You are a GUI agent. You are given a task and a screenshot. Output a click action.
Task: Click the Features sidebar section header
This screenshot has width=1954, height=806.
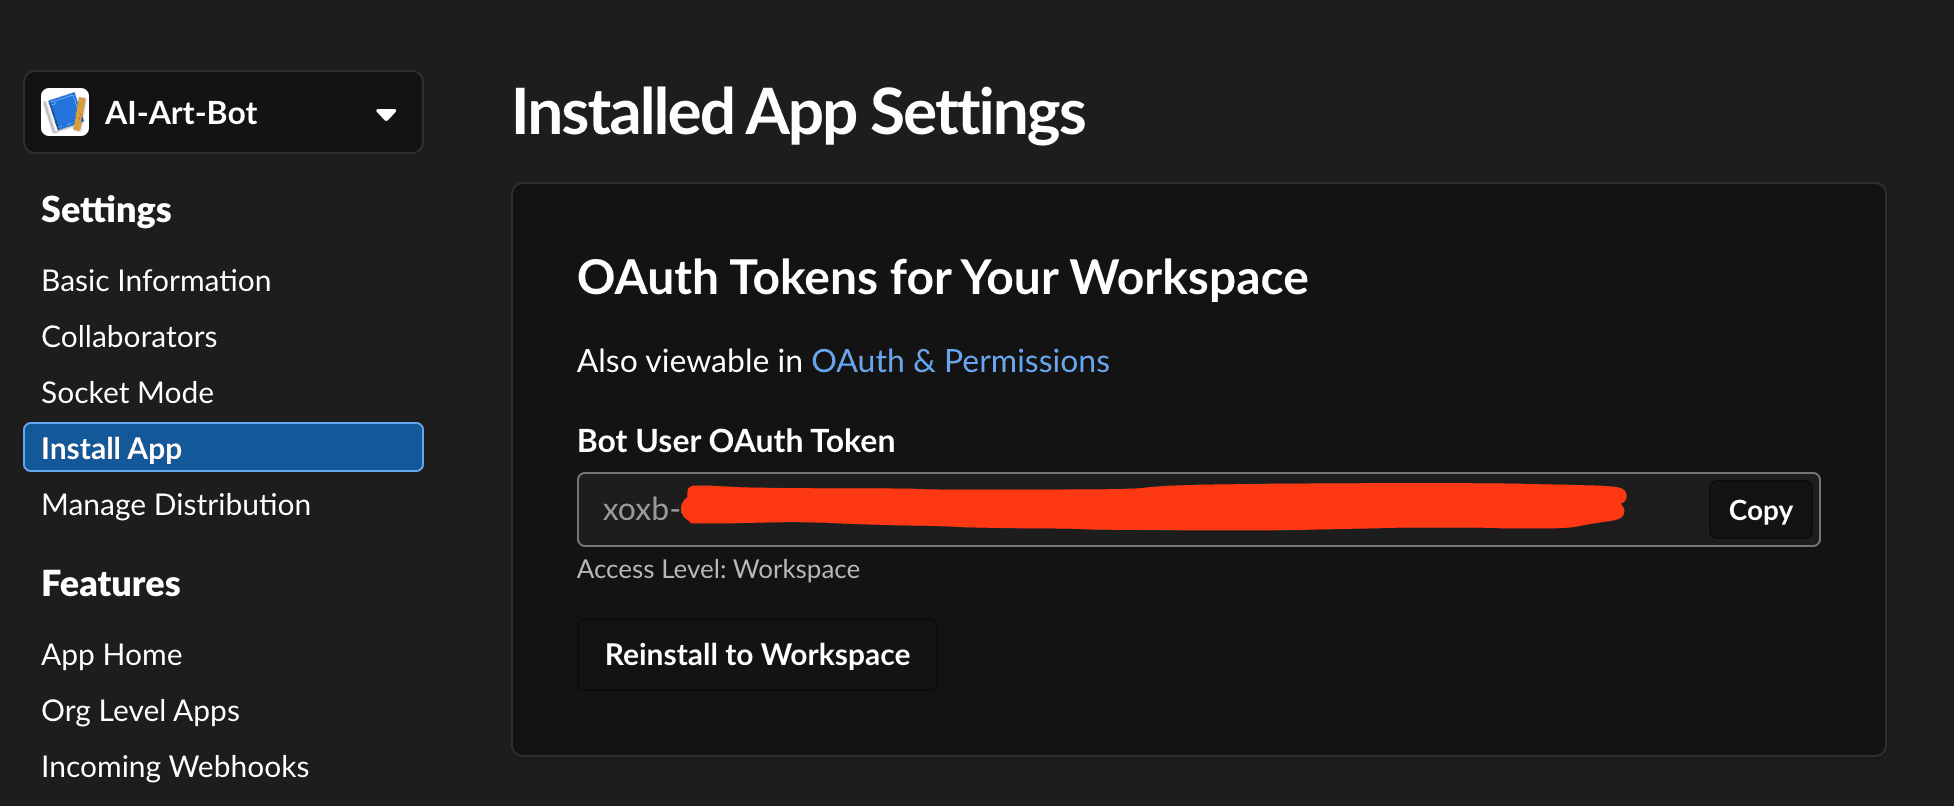coord(111,584)
